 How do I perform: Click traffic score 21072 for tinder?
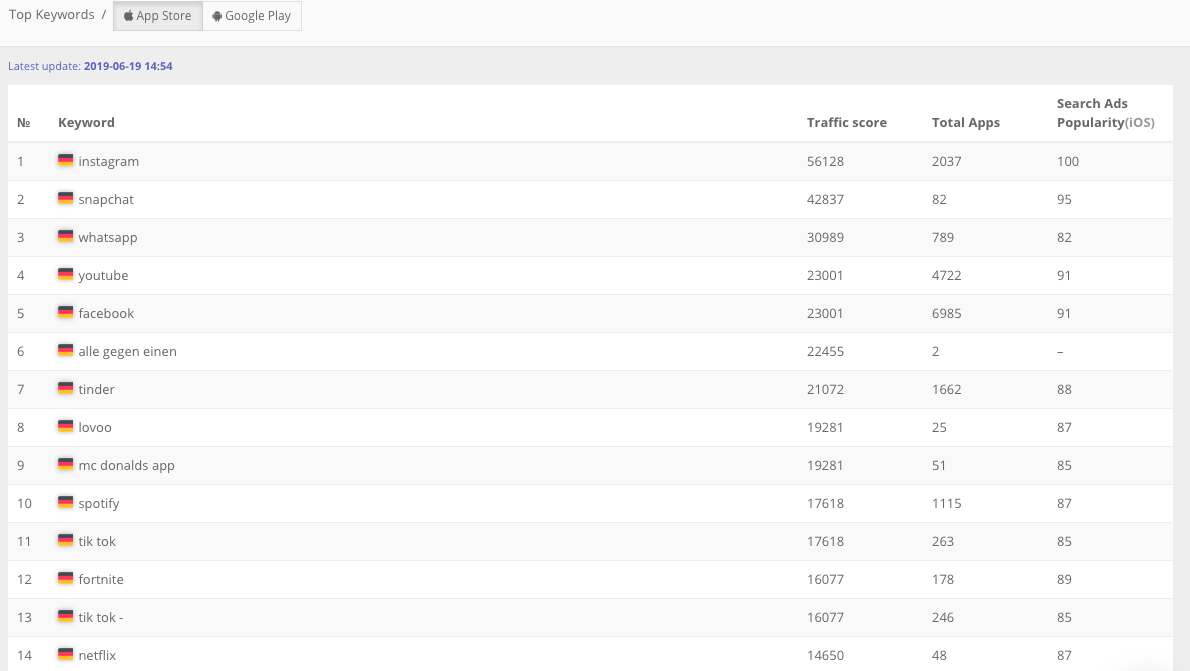click(x=825, y=389)
